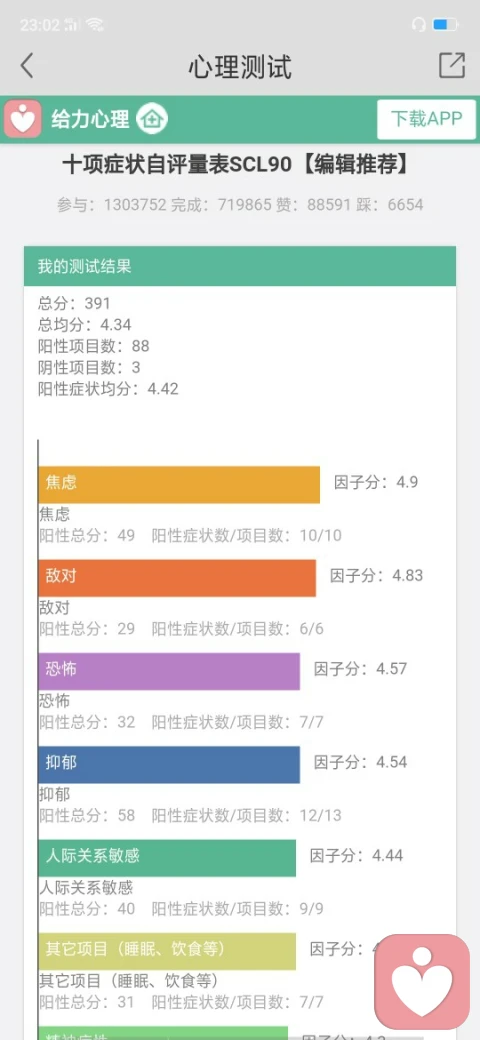
Task: Select the red-orange 敌对 bar
Action: tap(177, 578)
